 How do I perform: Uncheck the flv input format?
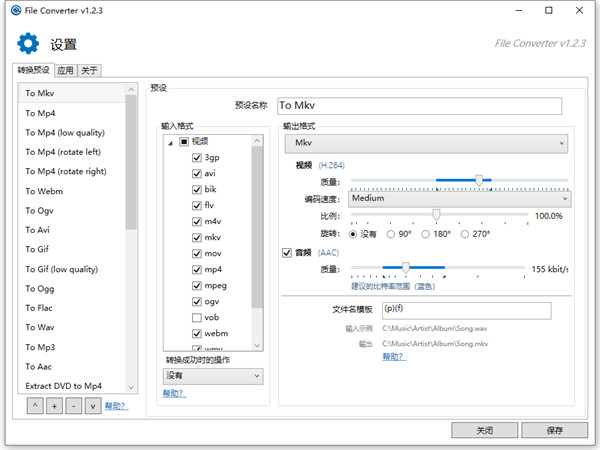197,205
